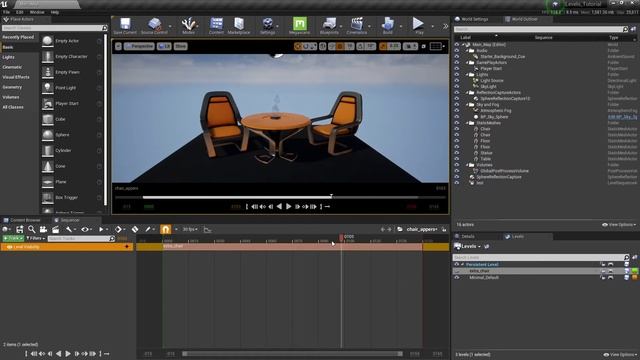This screenshot has height=360, width=640.
Task: Click the Sequencer camera icon
Action: coord(43,230)
